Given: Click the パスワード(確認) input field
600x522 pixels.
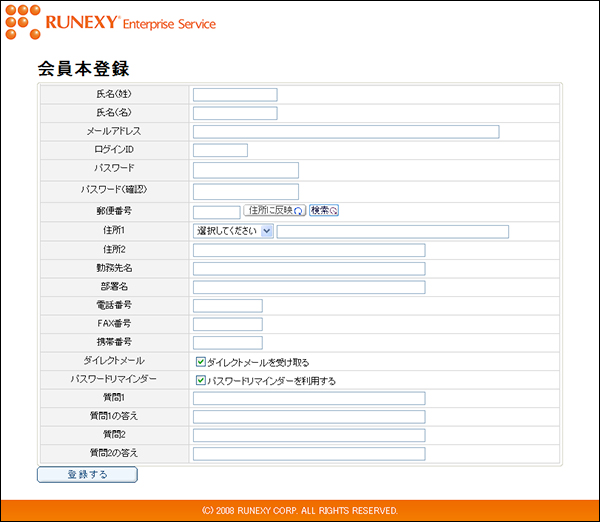Looking at the screenshot, I should coord(246,192).
